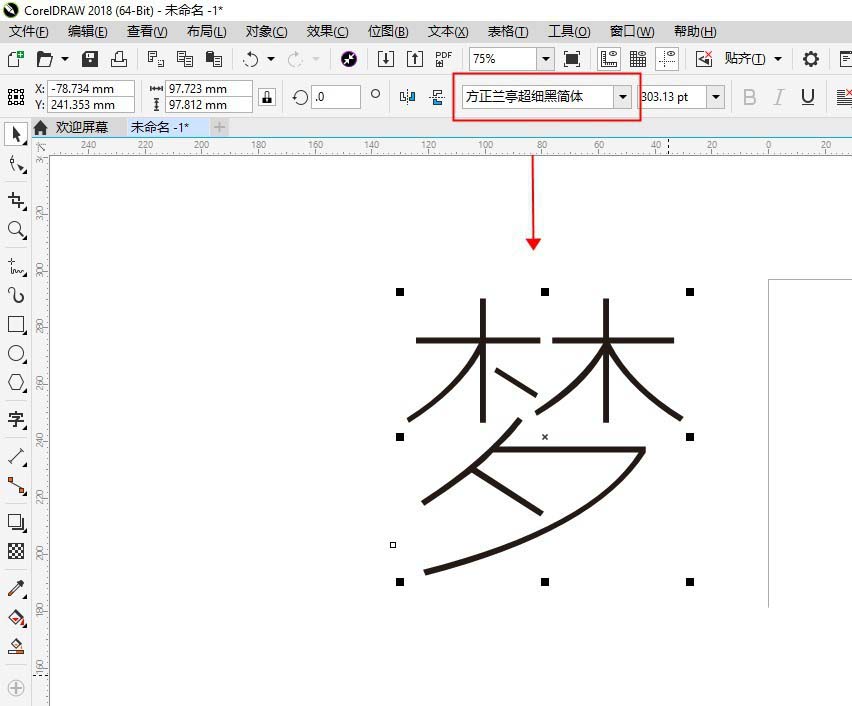Toggle underline formatting
852x706 pixels.
coord(805,97)
